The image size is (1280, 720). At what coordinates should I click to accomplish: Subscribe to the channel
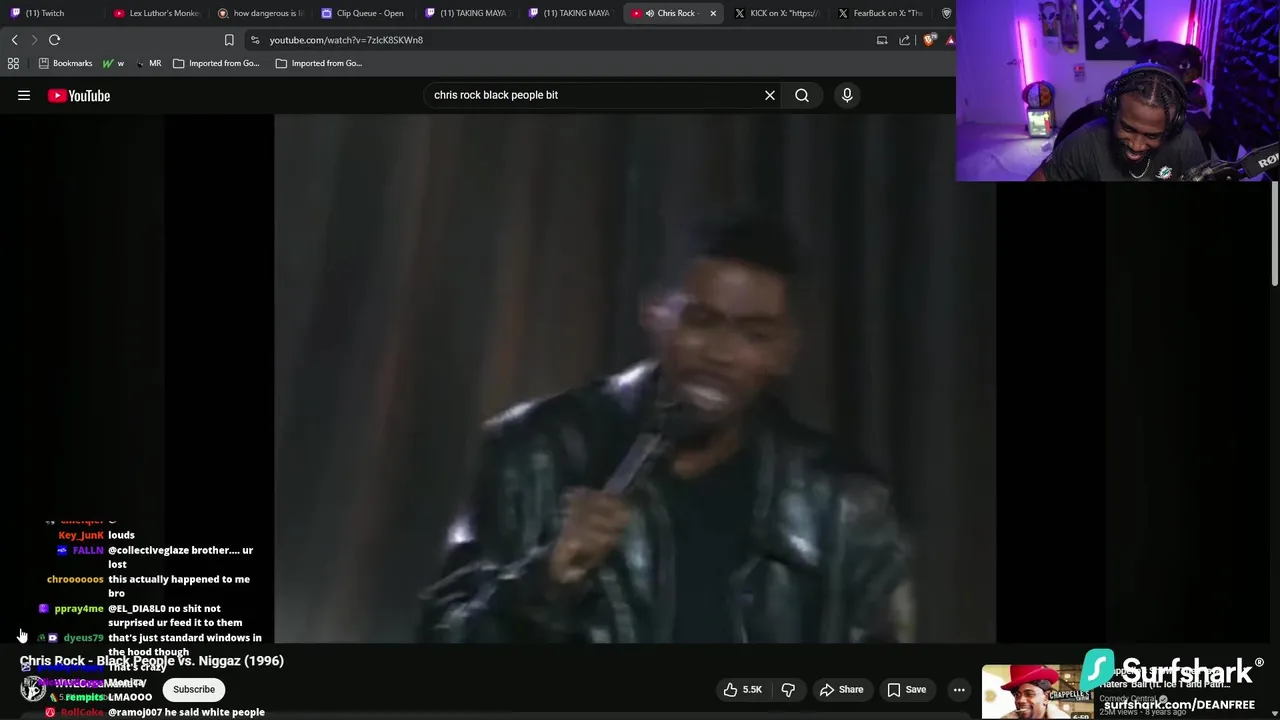pyautogui.click(x=194, y=689)
